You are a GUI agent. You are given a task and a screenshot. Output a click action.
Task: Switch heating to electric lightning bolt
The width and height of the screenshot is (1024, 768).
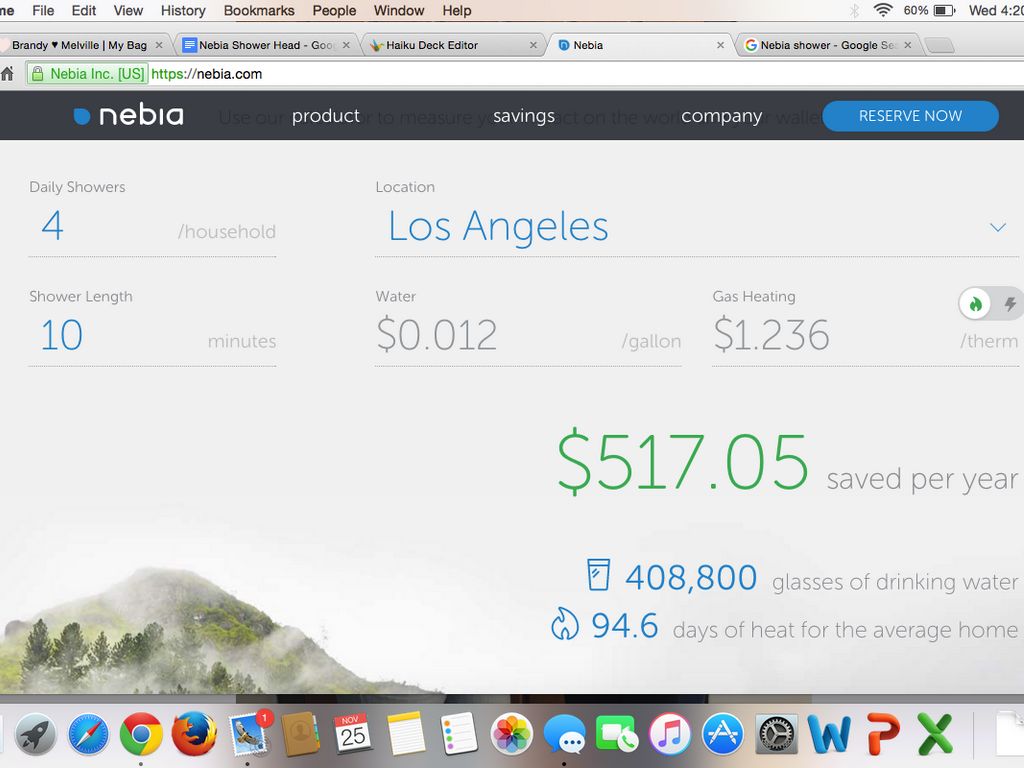[x=1009, y=304]
